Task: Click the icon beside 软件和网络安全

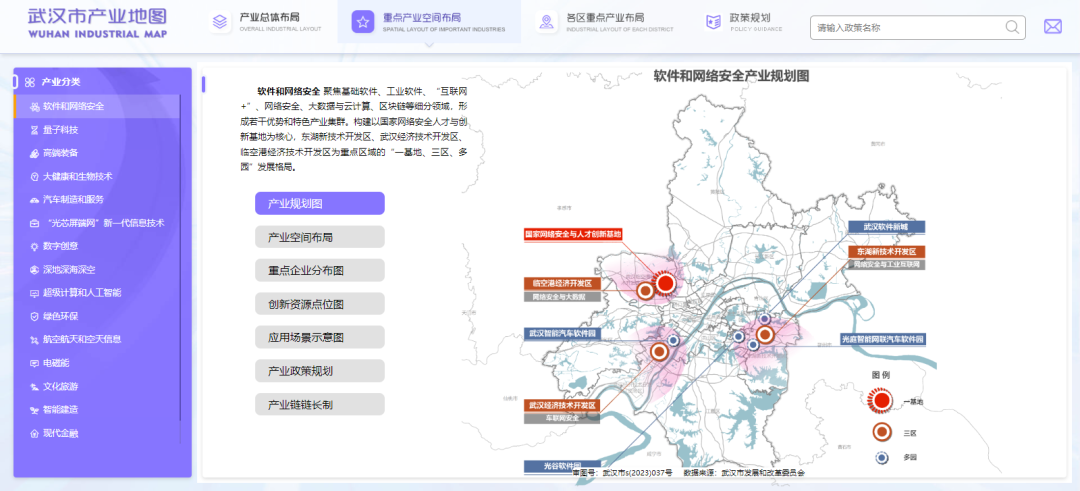Action: click(x=34, y=107)
